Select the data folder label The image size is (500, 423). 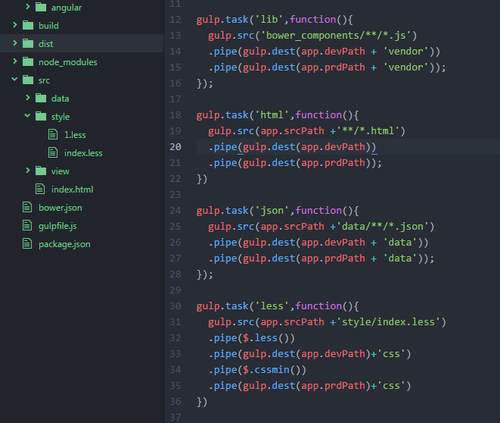tap(60, 98)
